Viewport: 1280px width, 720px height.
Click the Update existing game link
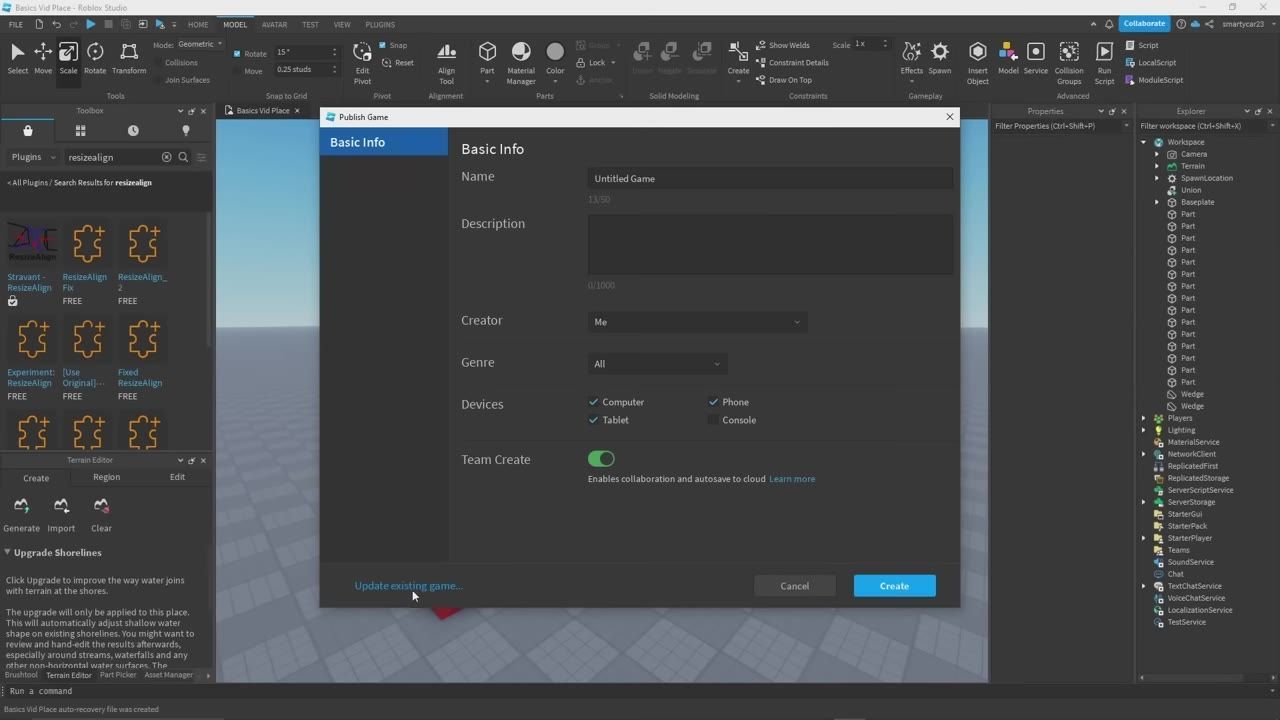pyautogui.click(x=408, y=586)
